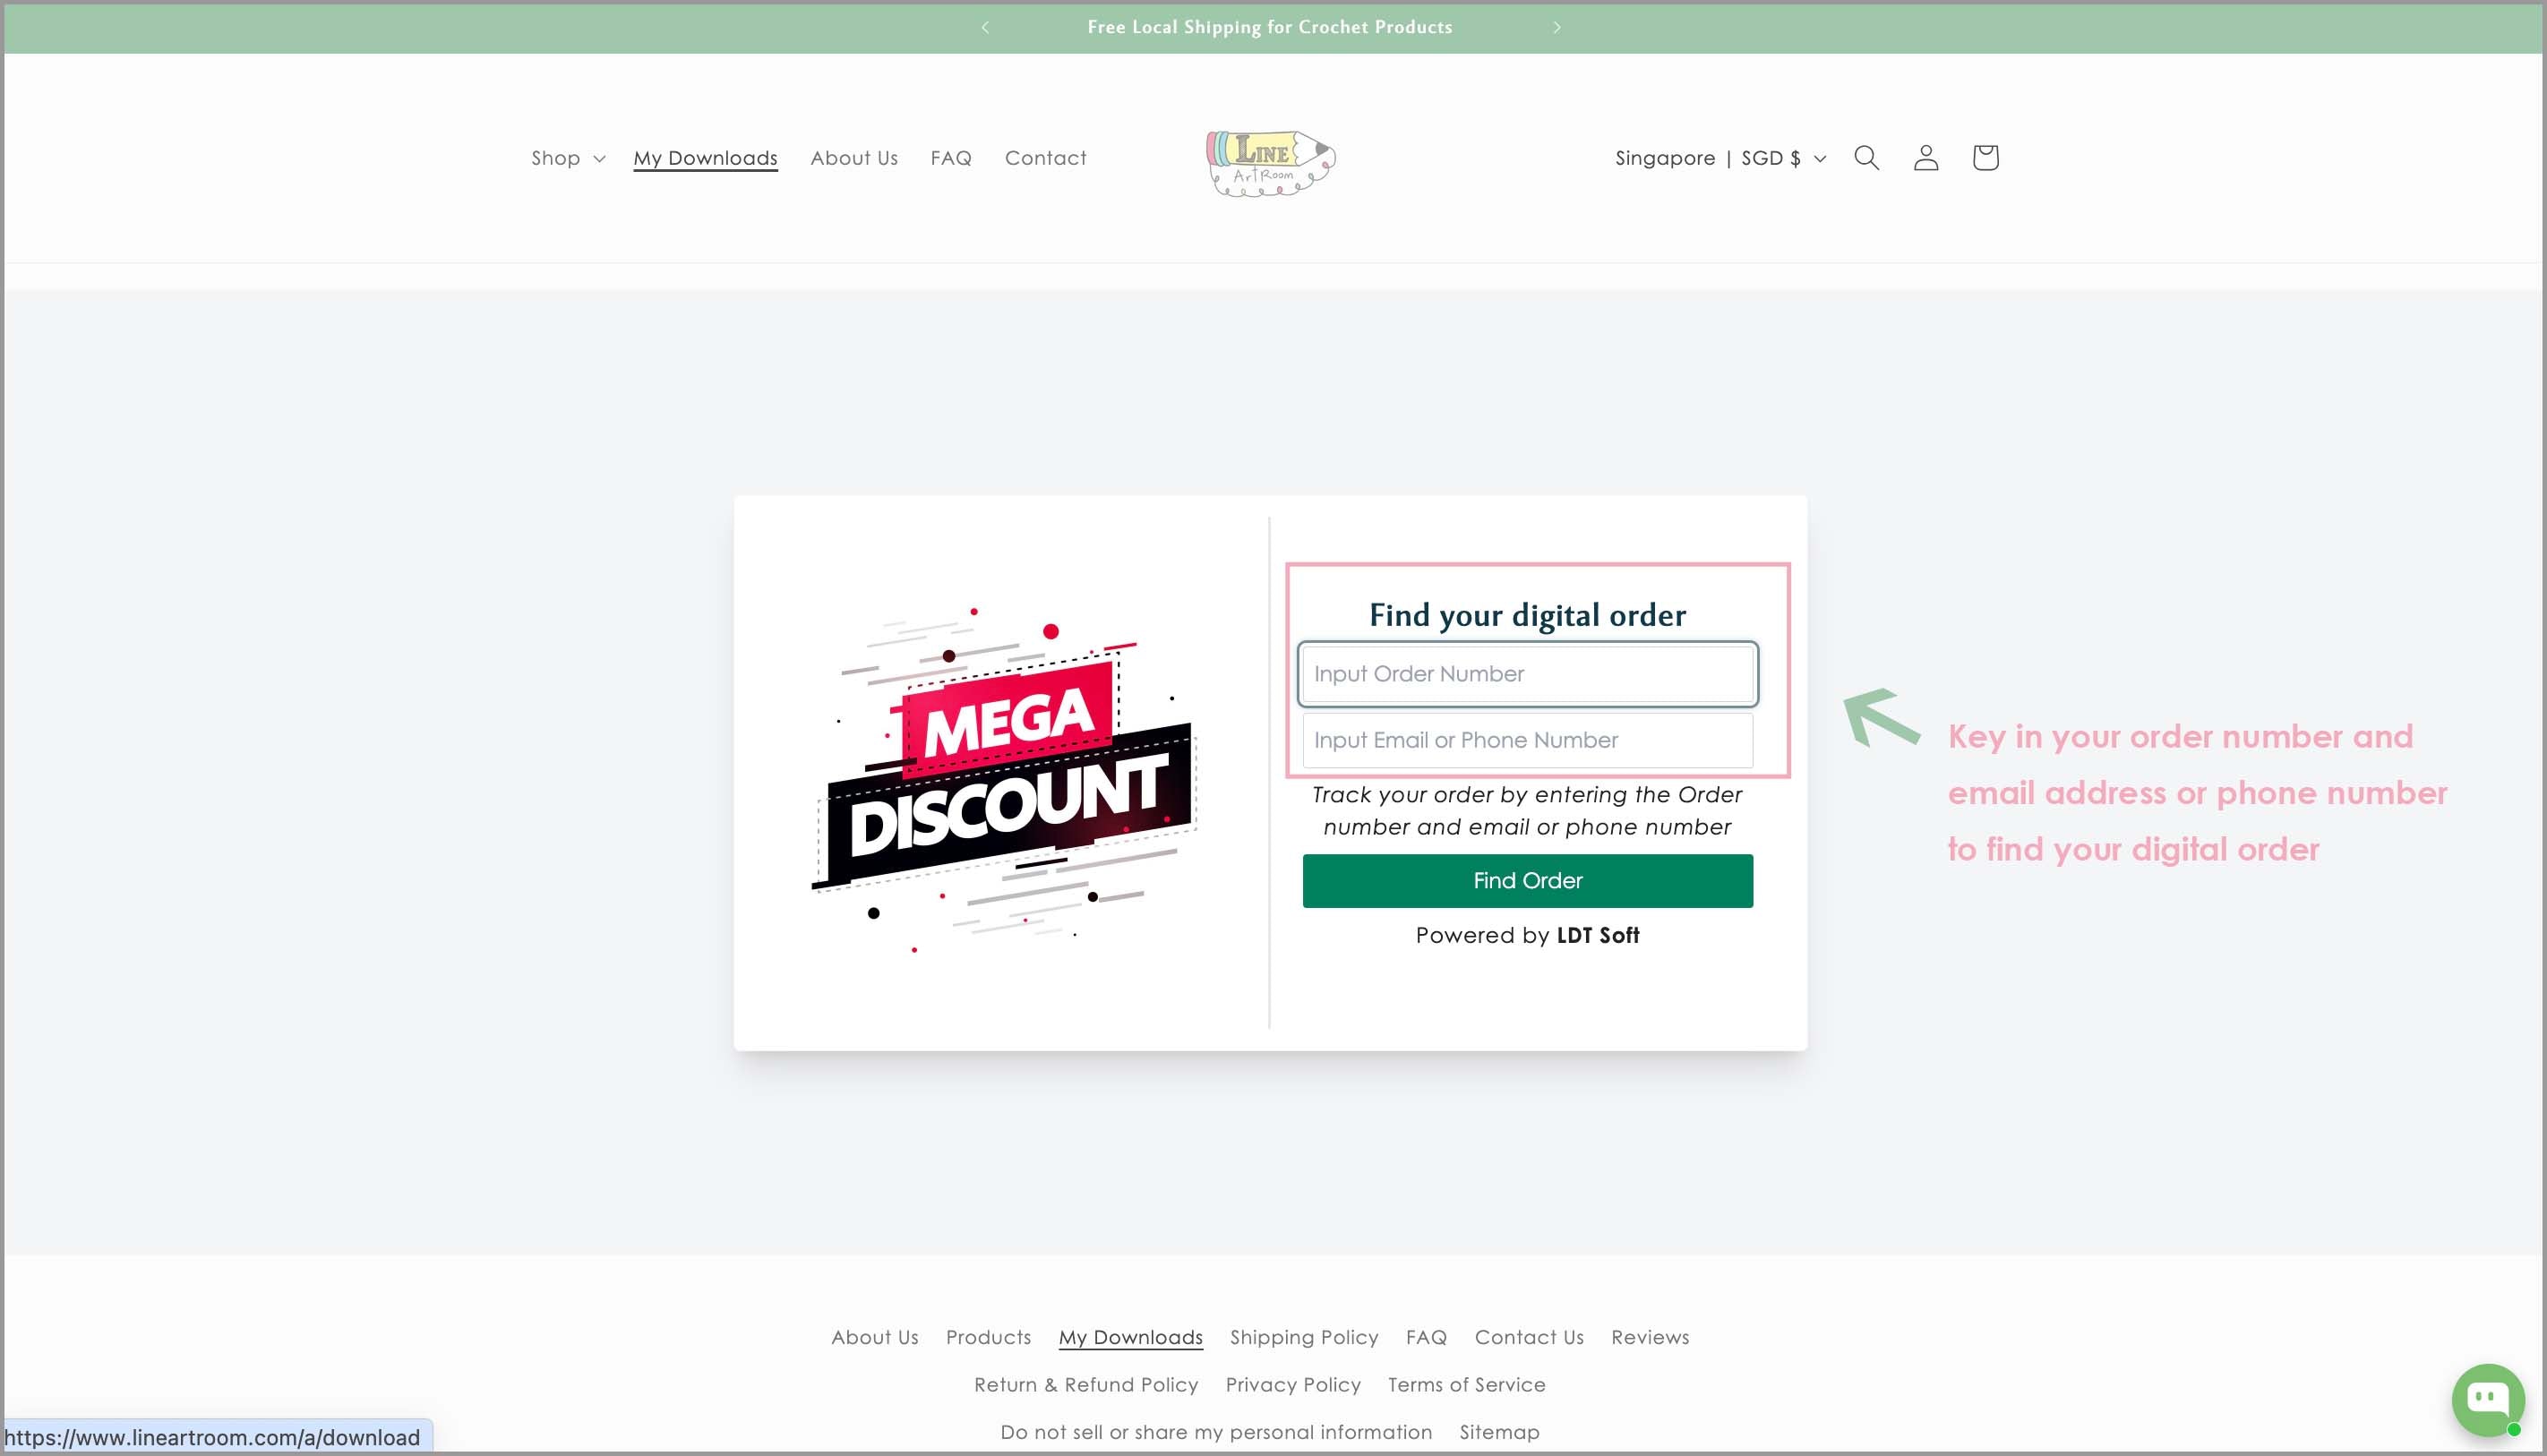Go to next announcement with right arrow

(1556, 27)
